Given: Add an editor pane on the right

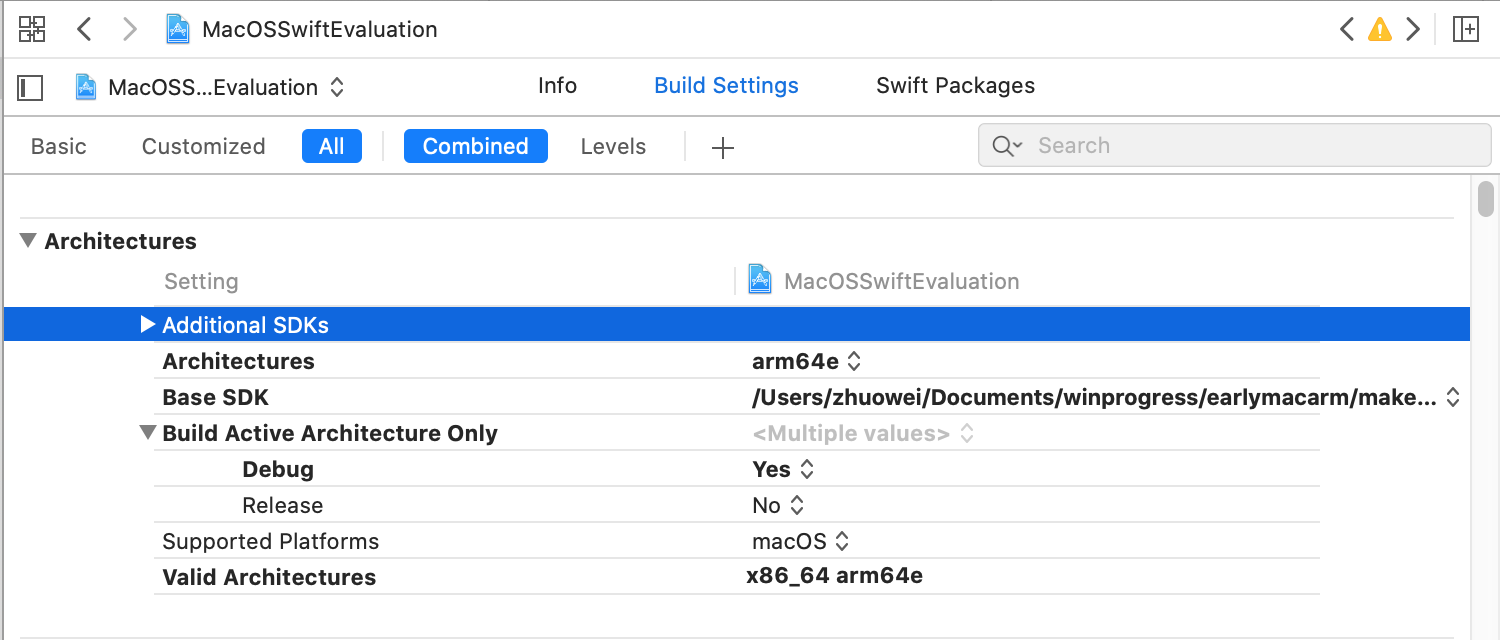Looking at the screenshot, I should 1466,29.
